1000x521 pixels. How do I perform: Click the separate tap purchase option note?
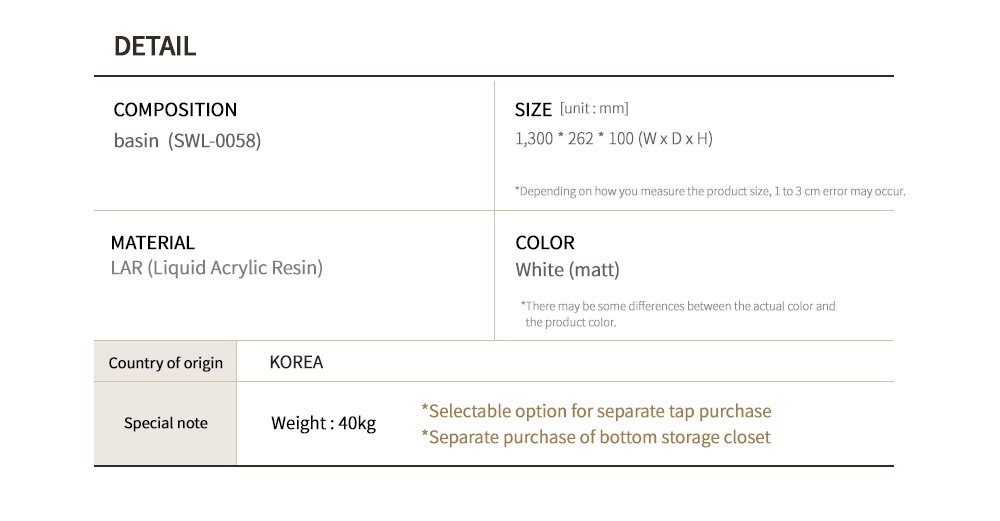click(596, 411)
